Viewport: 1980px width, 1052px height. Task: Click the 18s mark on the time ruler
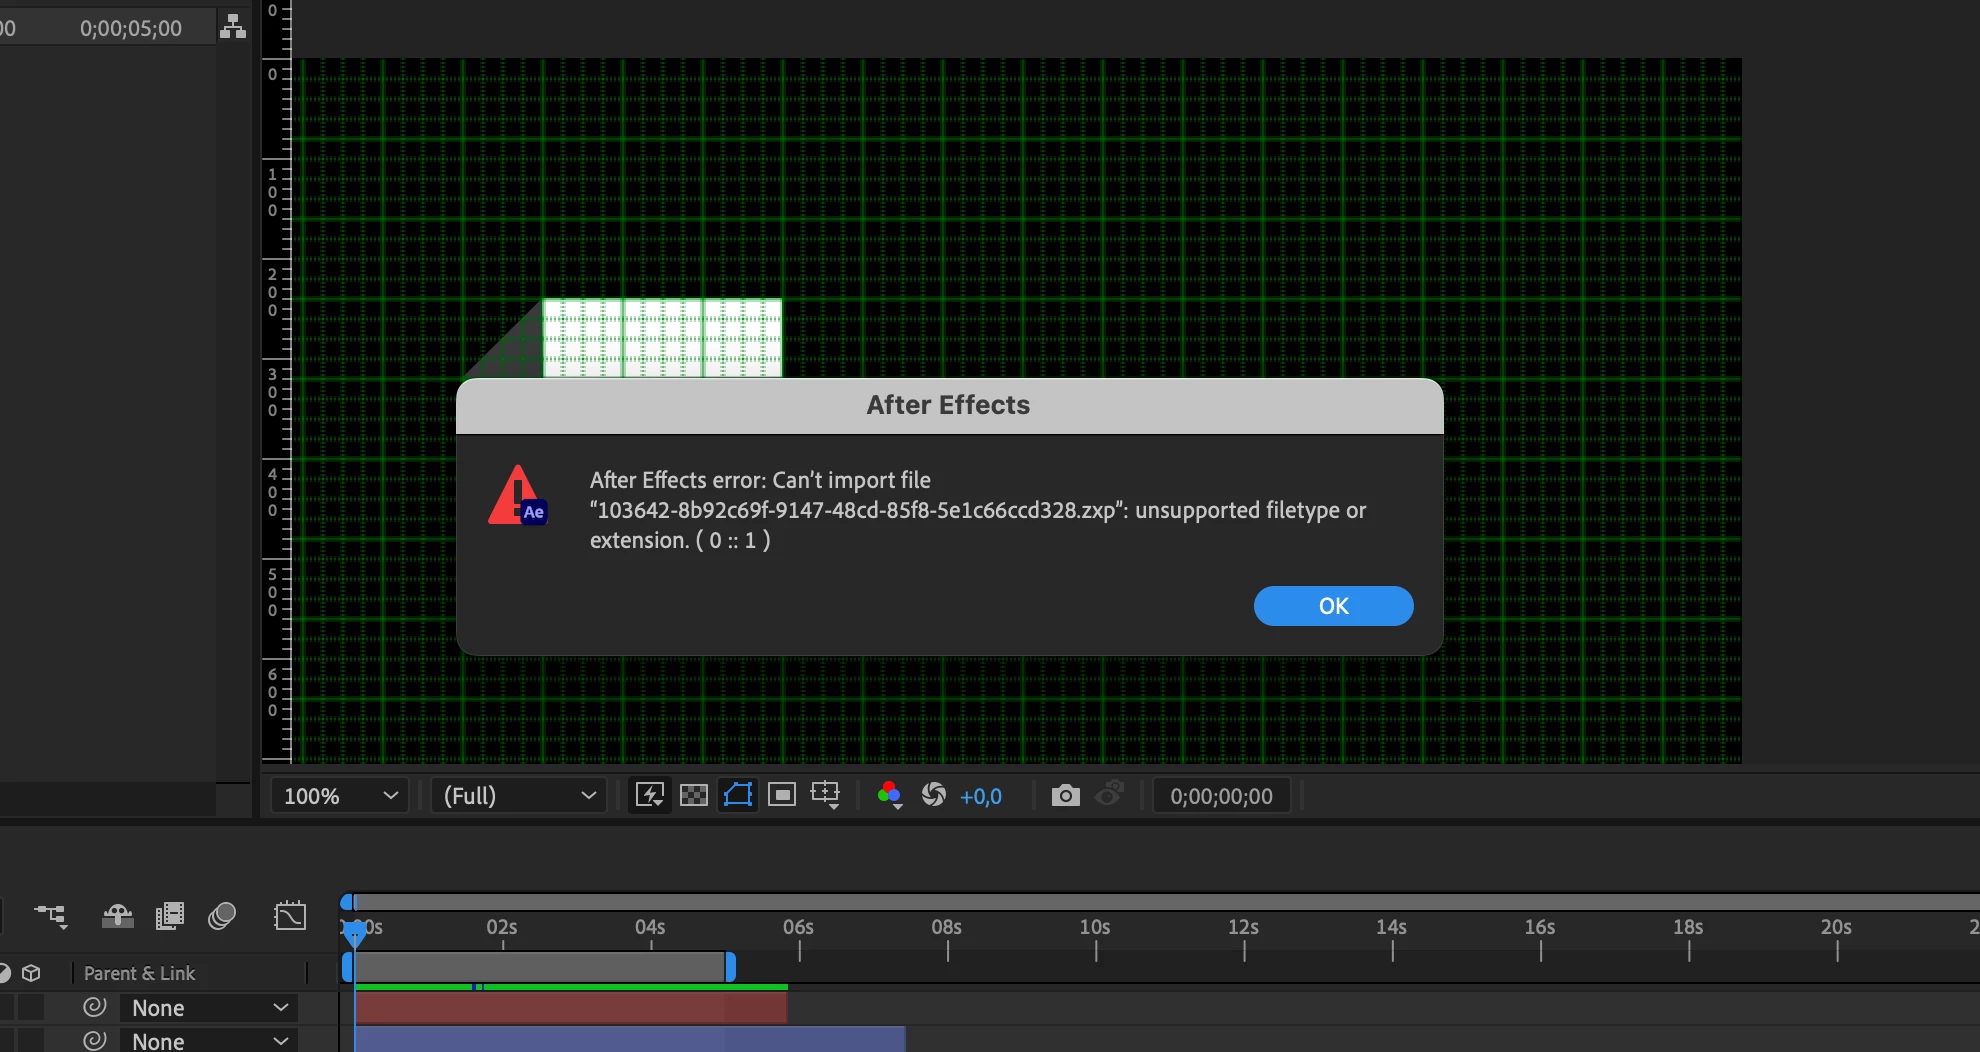click(x=1688, y=927)
